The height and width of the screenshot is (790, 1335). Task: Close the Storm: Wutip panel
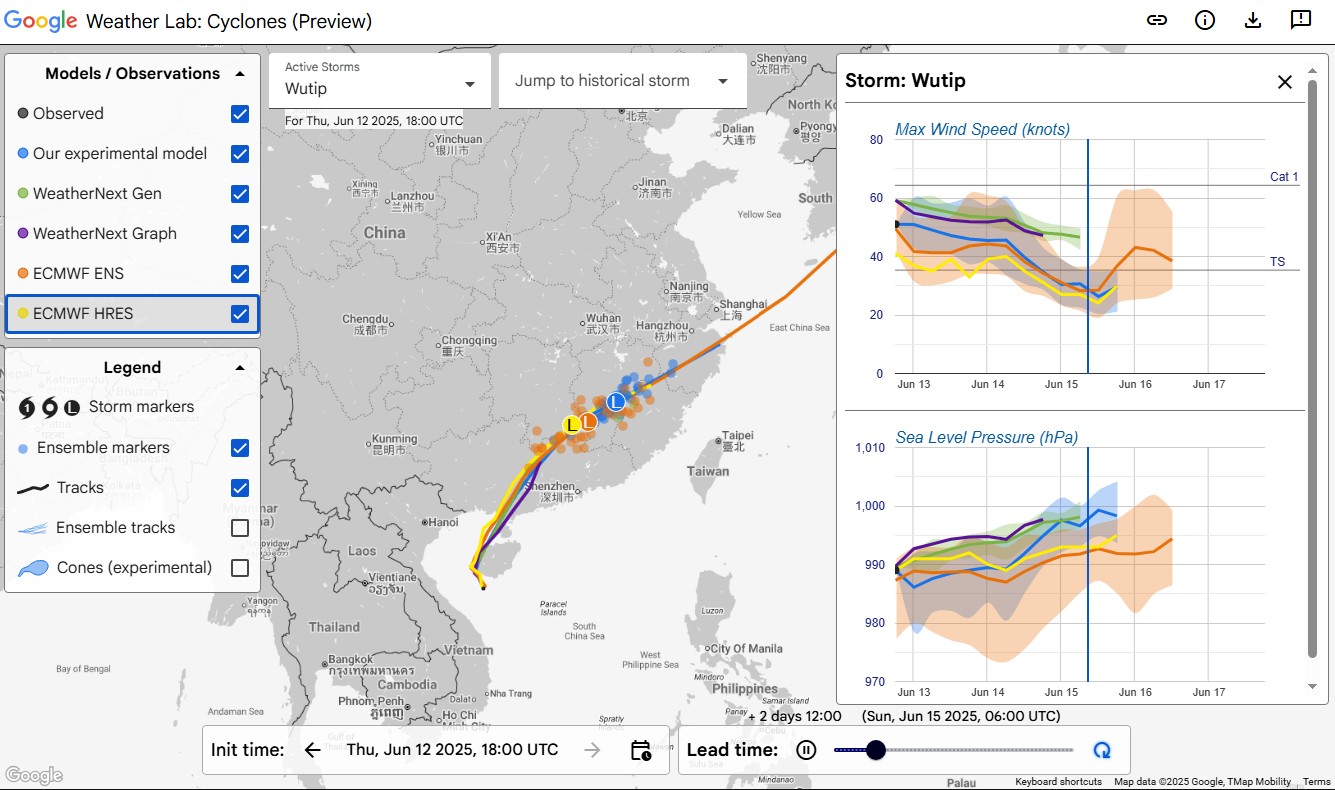click(x=1285, y=82)
